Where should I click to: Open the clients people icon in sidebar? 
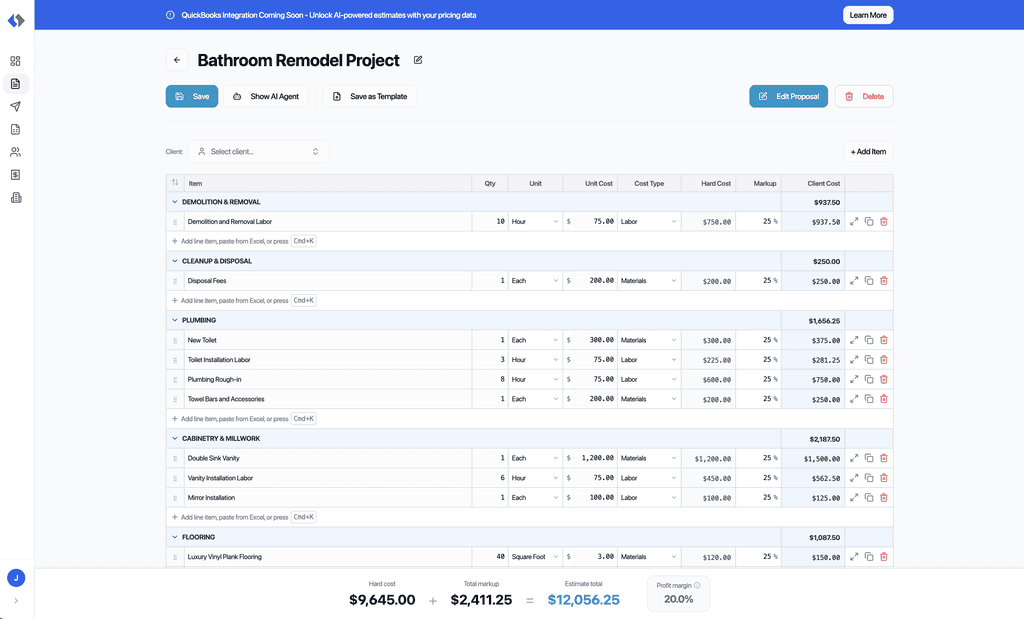[x=16, y=152]
